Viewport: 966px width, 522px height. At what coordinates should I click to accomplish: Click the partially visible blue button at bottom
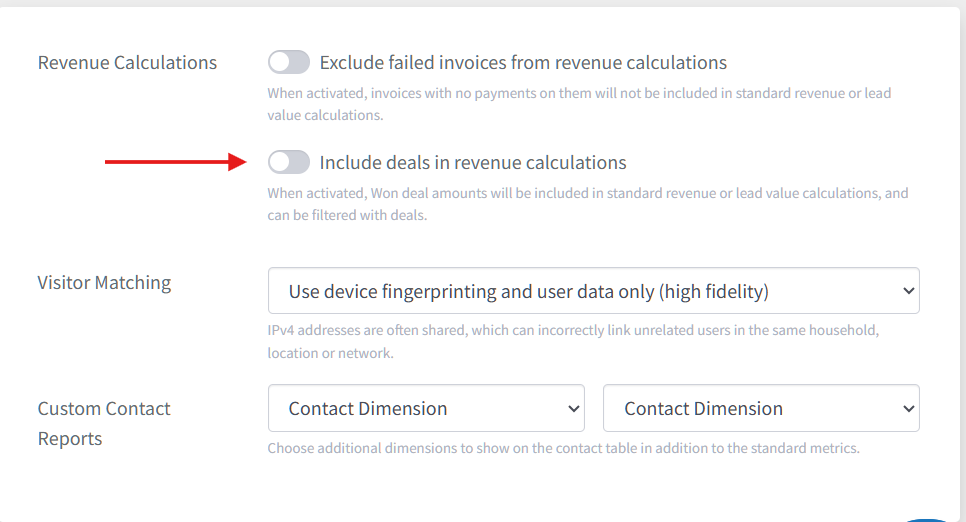pyautogui.click(x=927, y=519)
